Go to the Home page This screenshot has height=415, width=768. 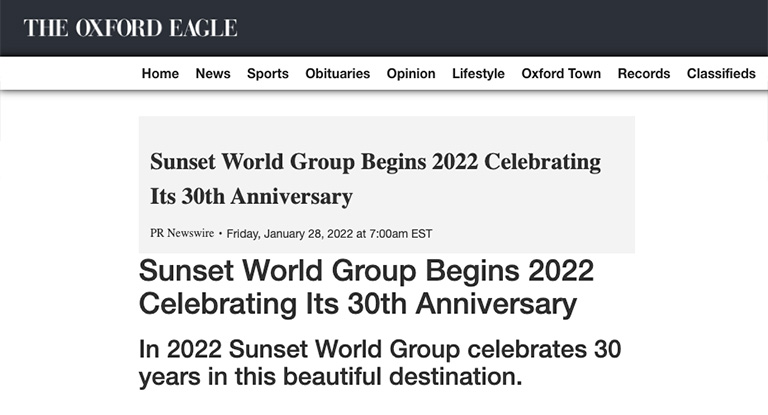160,73
